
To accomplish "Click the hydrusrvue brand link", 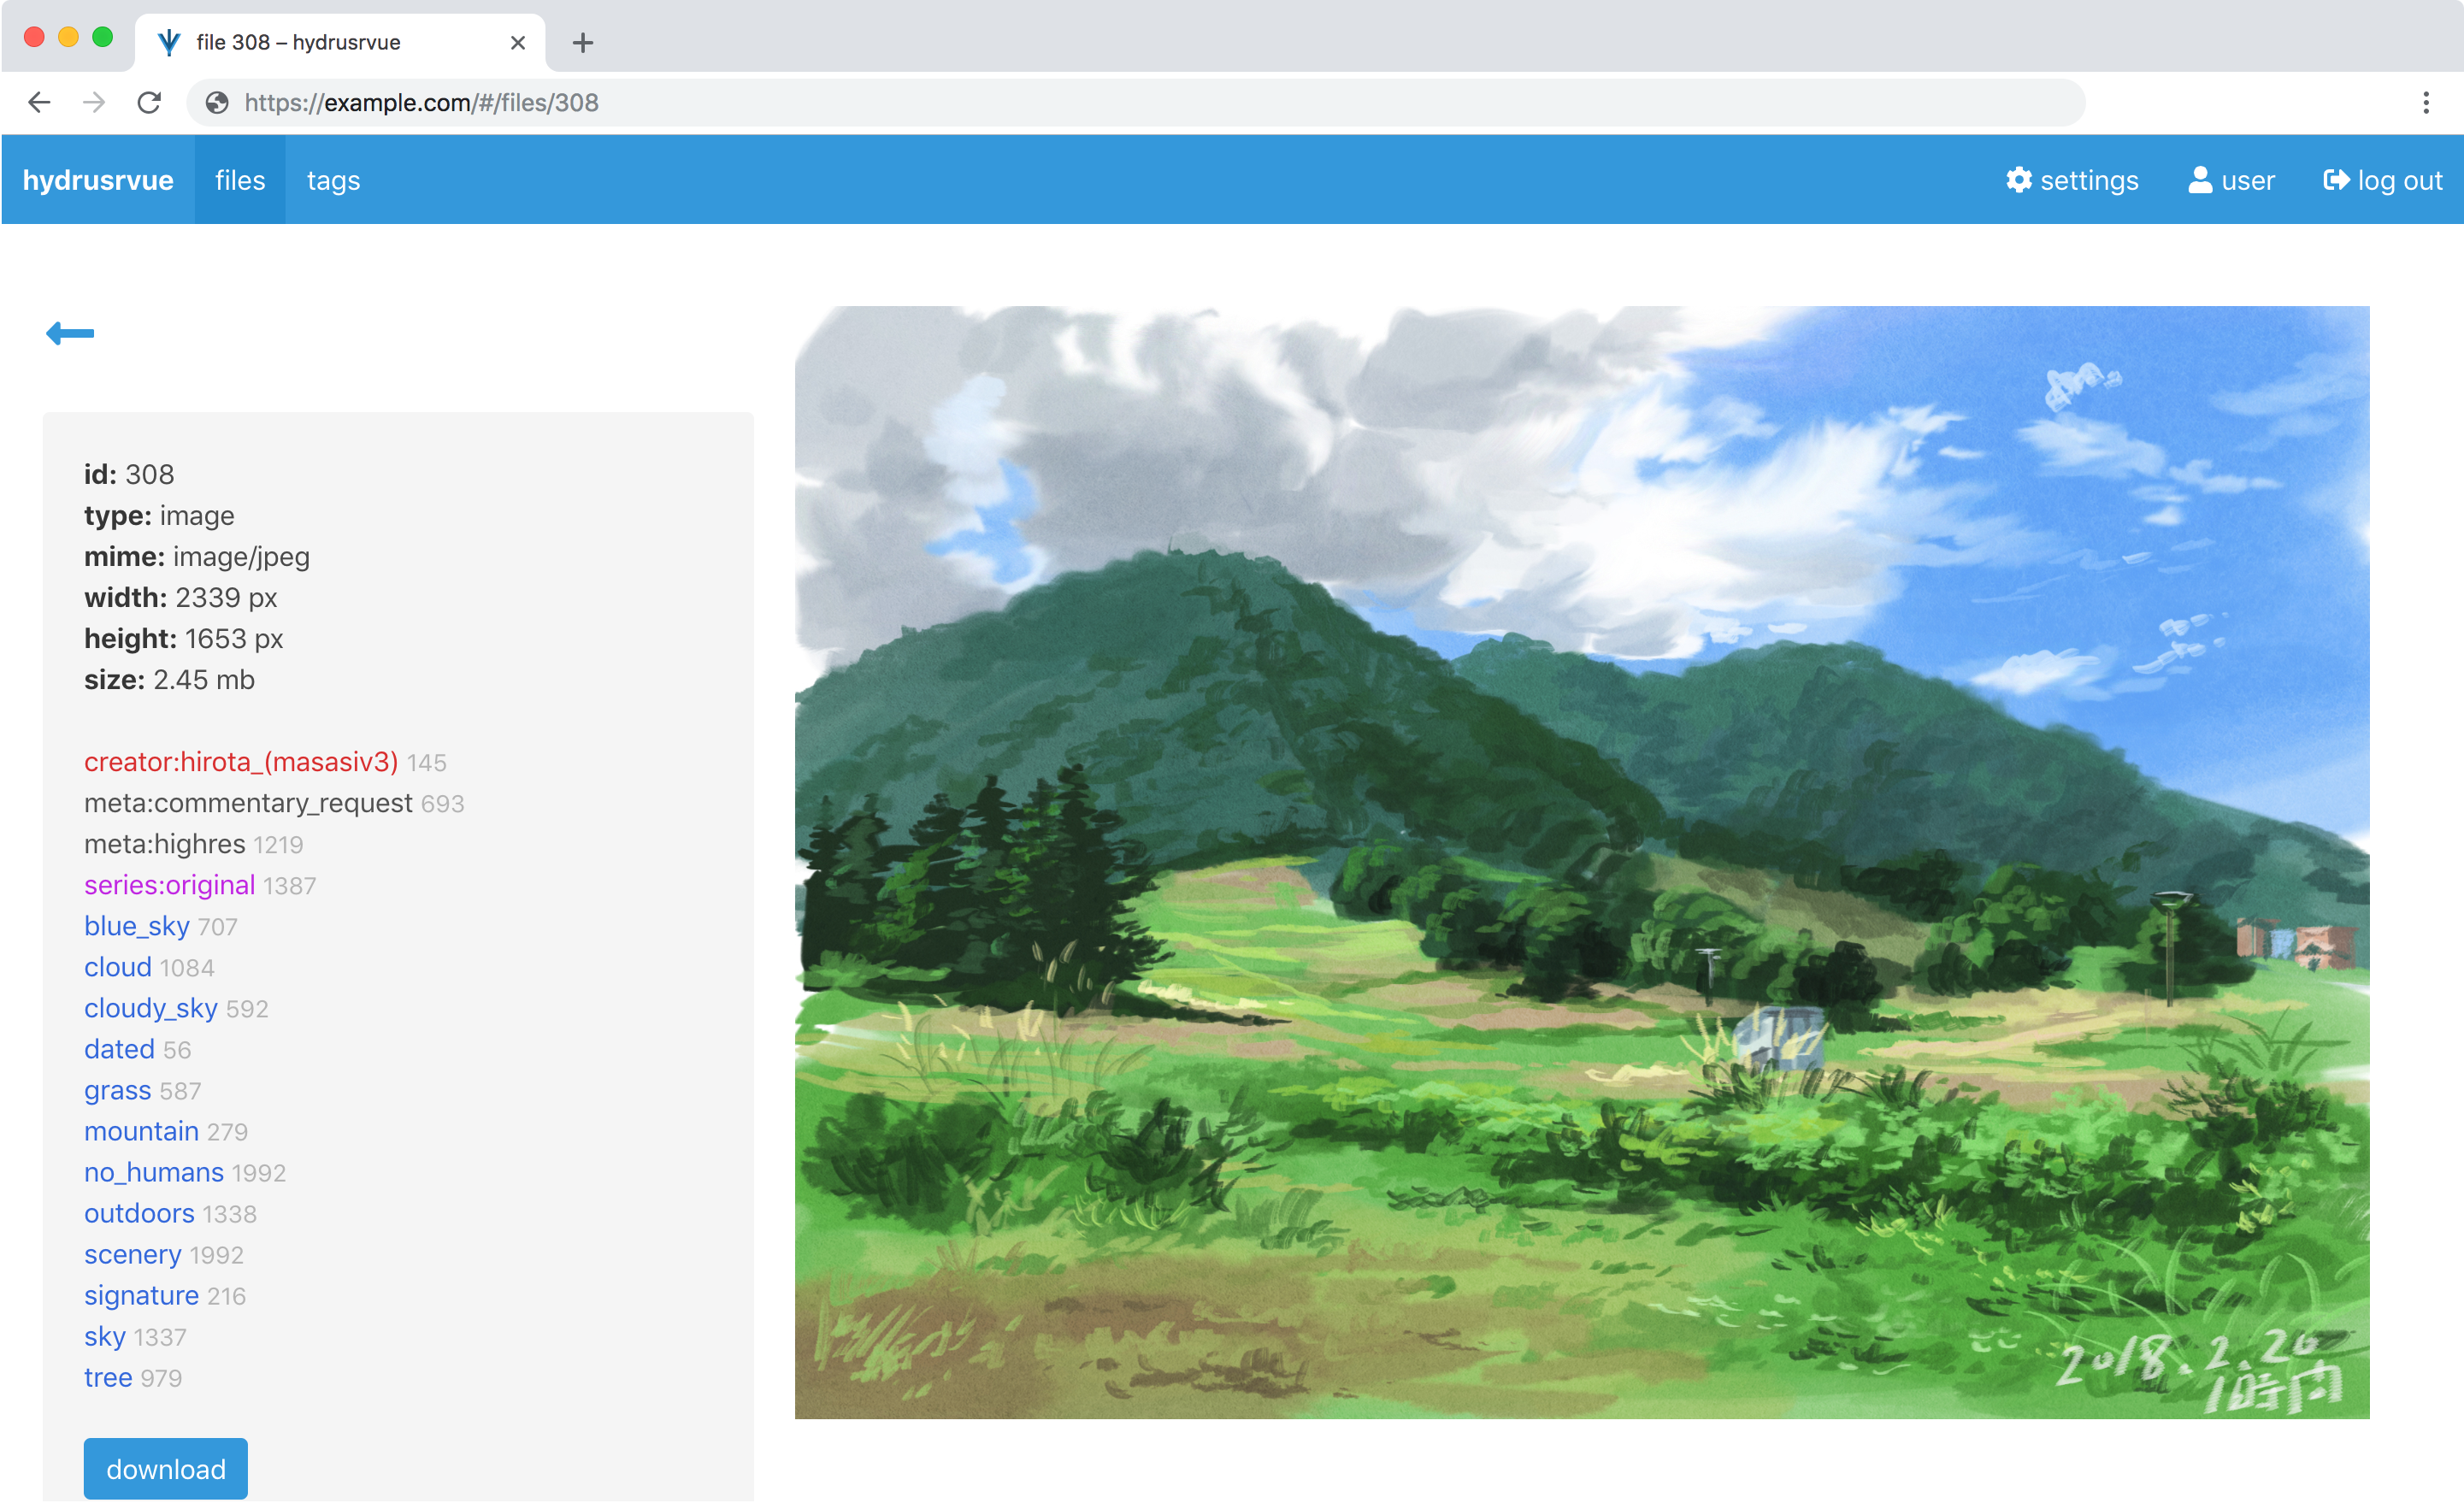I will pos(98,180).
